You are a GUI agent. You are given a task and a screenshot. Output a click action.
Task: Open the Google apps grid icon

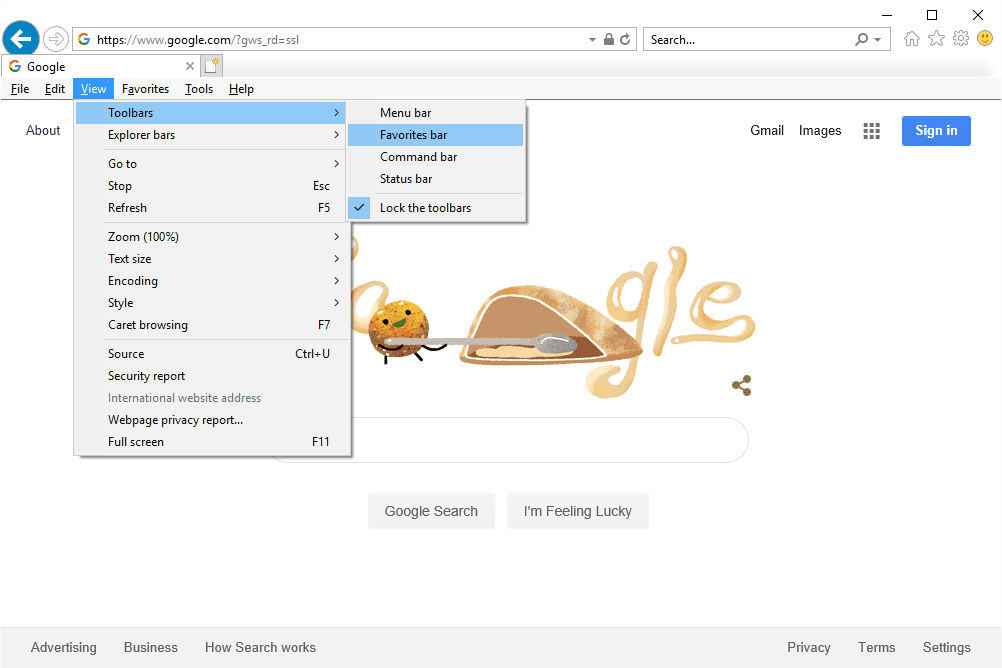click(871, 131)
